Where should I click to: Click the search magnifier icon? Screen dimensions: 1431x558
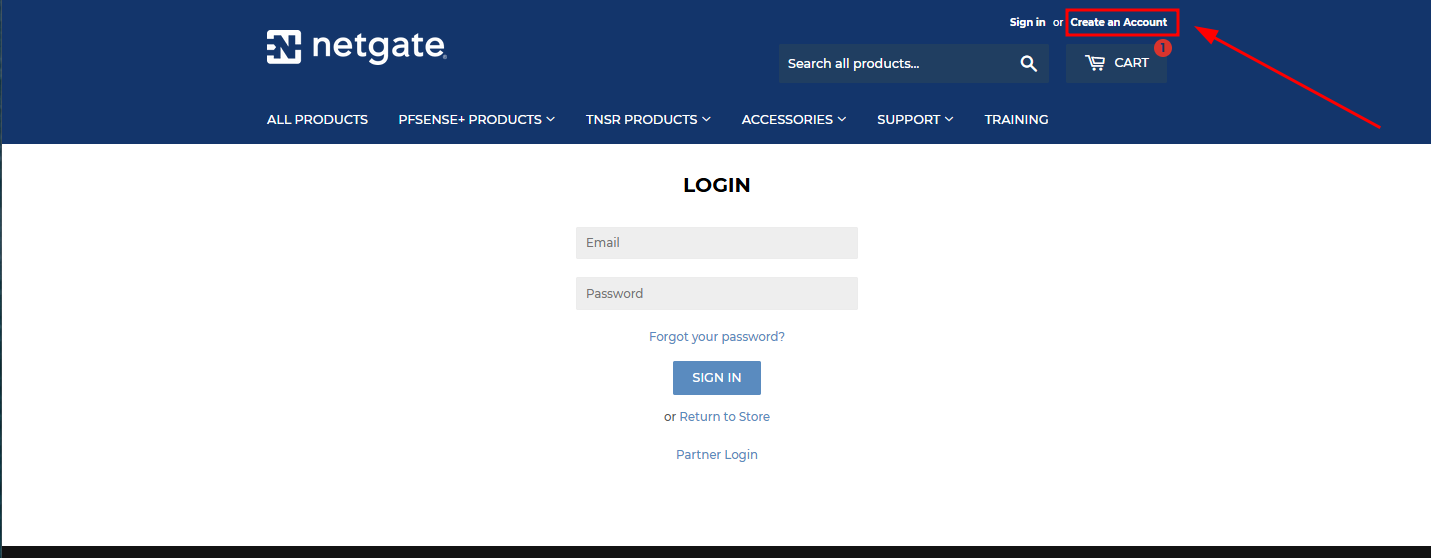pyautogui.click(x=1028, y=64)
